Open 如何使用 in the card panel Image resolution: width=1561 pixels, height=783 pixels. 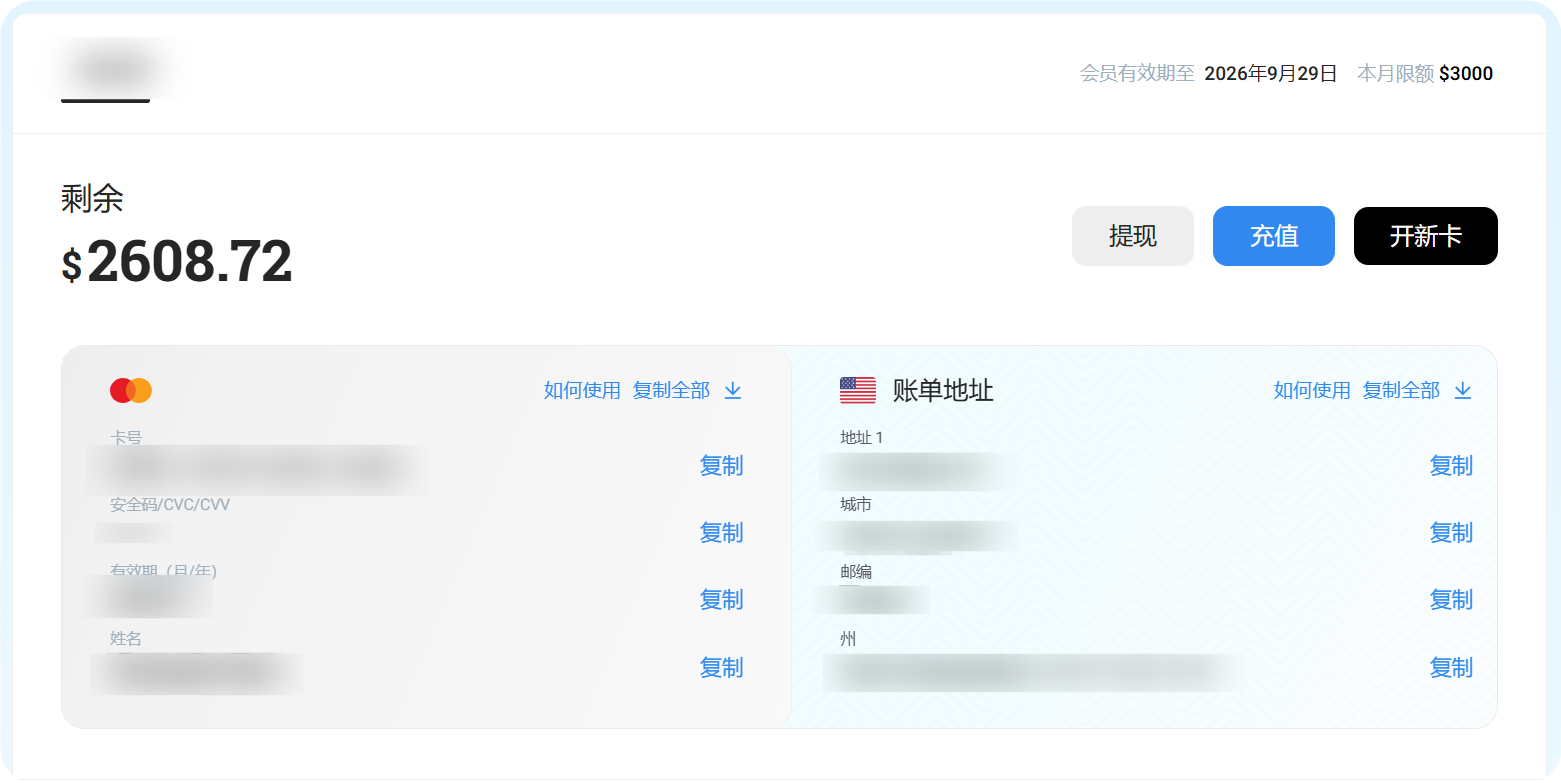tap(582, 390)
